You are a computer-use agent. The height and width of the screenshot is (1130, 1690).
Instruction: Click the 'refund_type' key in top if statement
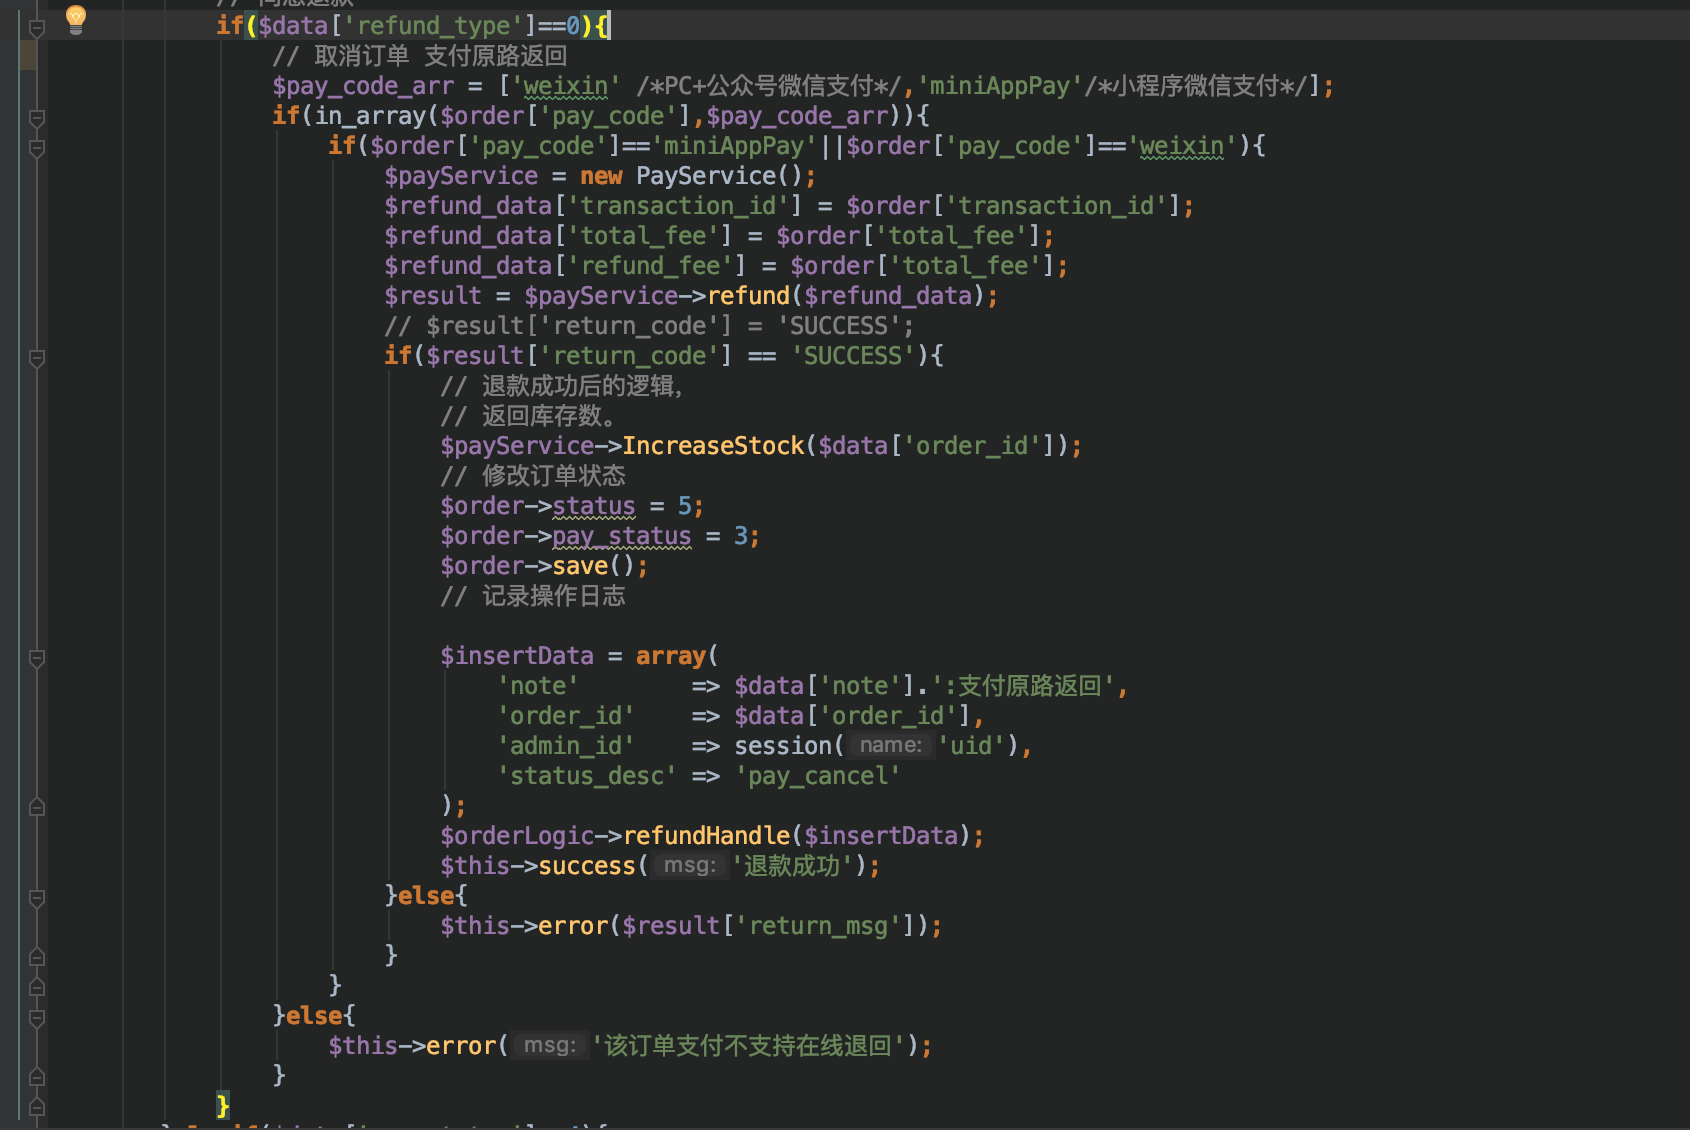[433, 26]
